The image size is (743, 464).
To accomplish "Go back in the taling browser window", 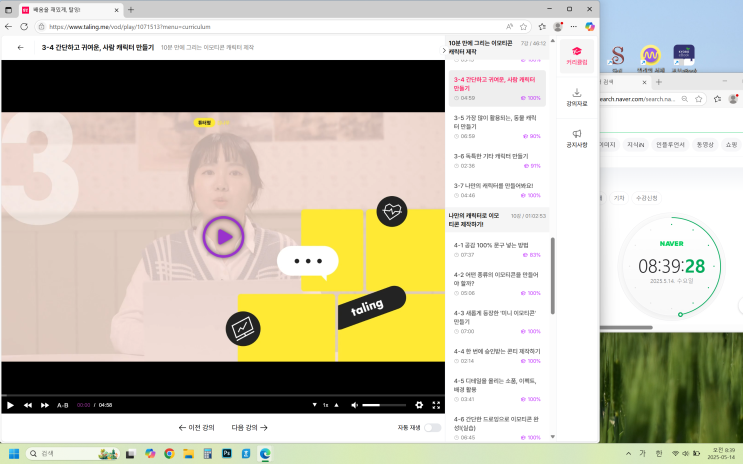I will 8,27.
